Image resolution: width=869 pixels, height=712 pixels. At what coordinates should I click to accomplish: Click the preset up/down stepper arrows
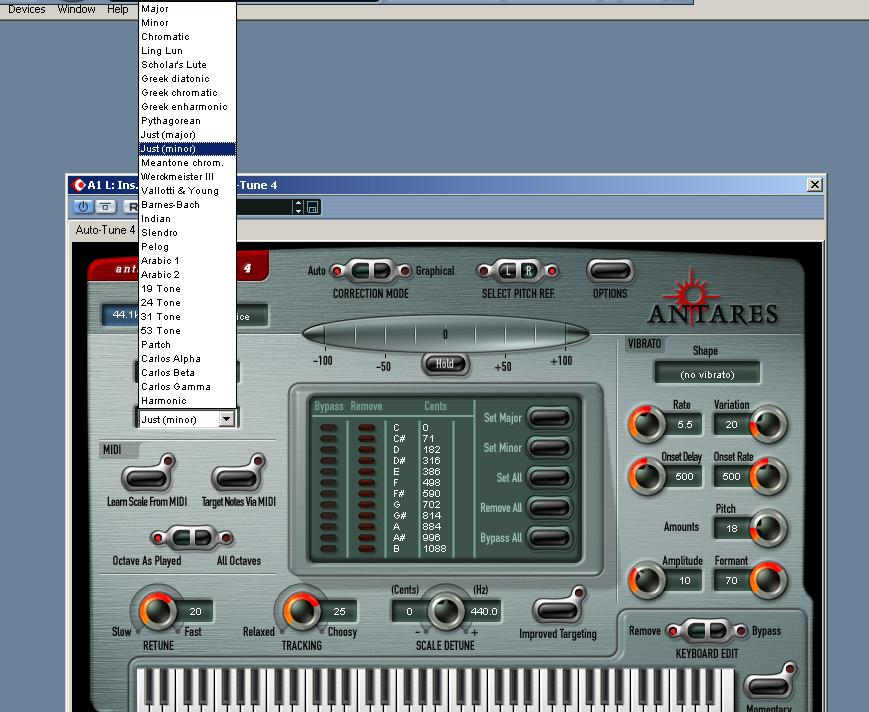(299, 207)
